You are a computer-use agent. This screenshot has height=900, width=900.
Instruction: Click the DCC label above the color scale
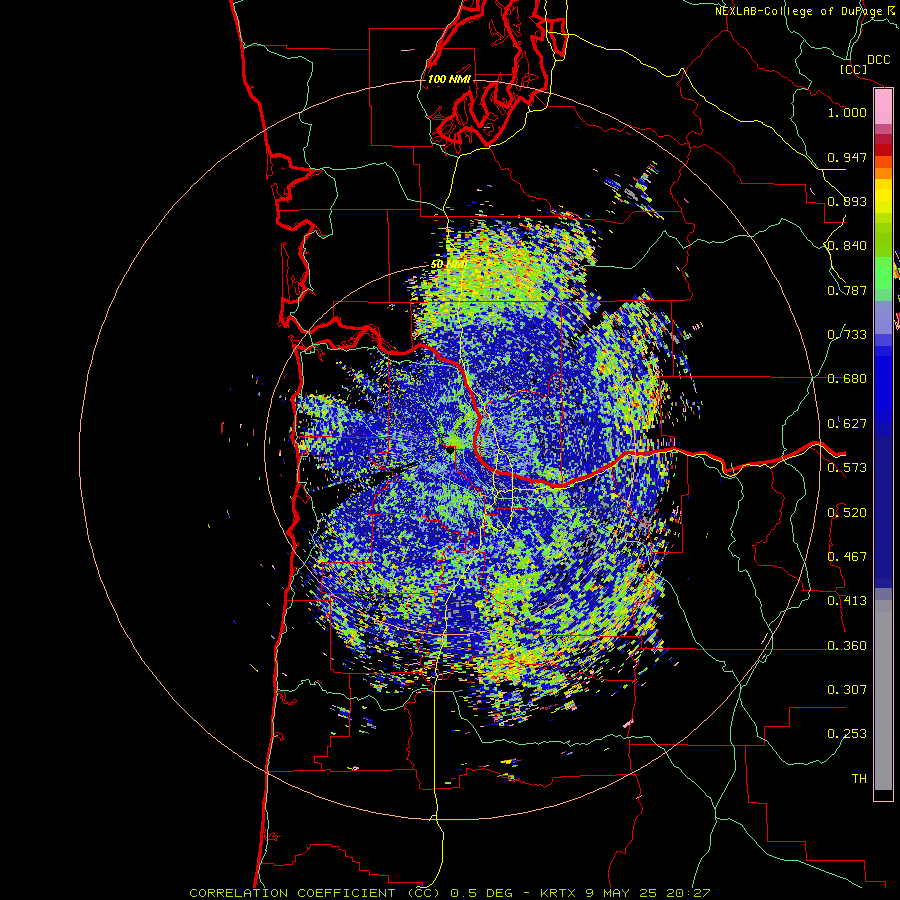click(x=878, y=60)
